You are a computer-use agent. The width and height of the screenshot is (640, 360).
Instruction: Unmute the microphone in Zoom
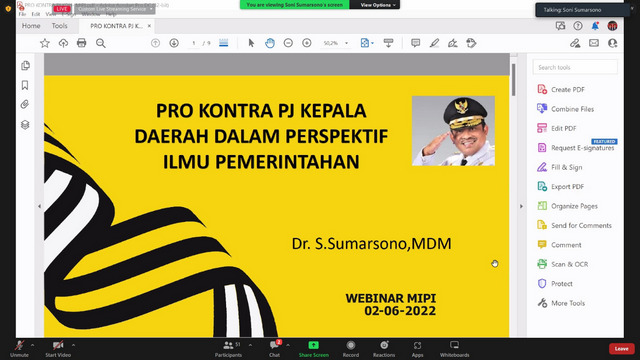point(19,349)
